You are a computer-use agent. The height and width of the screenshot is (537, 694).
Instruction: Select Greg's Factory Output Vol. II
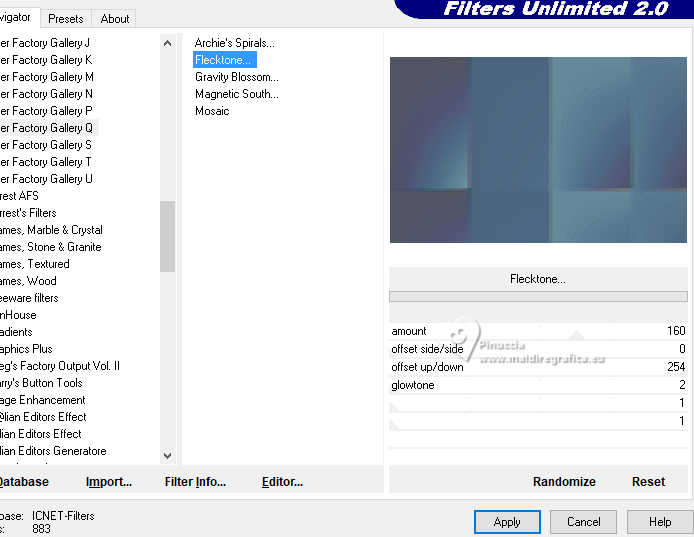60,366
